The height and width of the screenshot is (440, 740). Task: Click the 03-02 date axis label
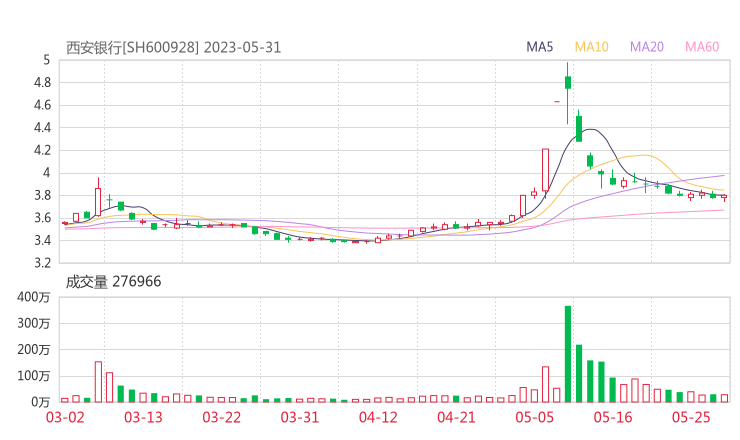(65, 417)
